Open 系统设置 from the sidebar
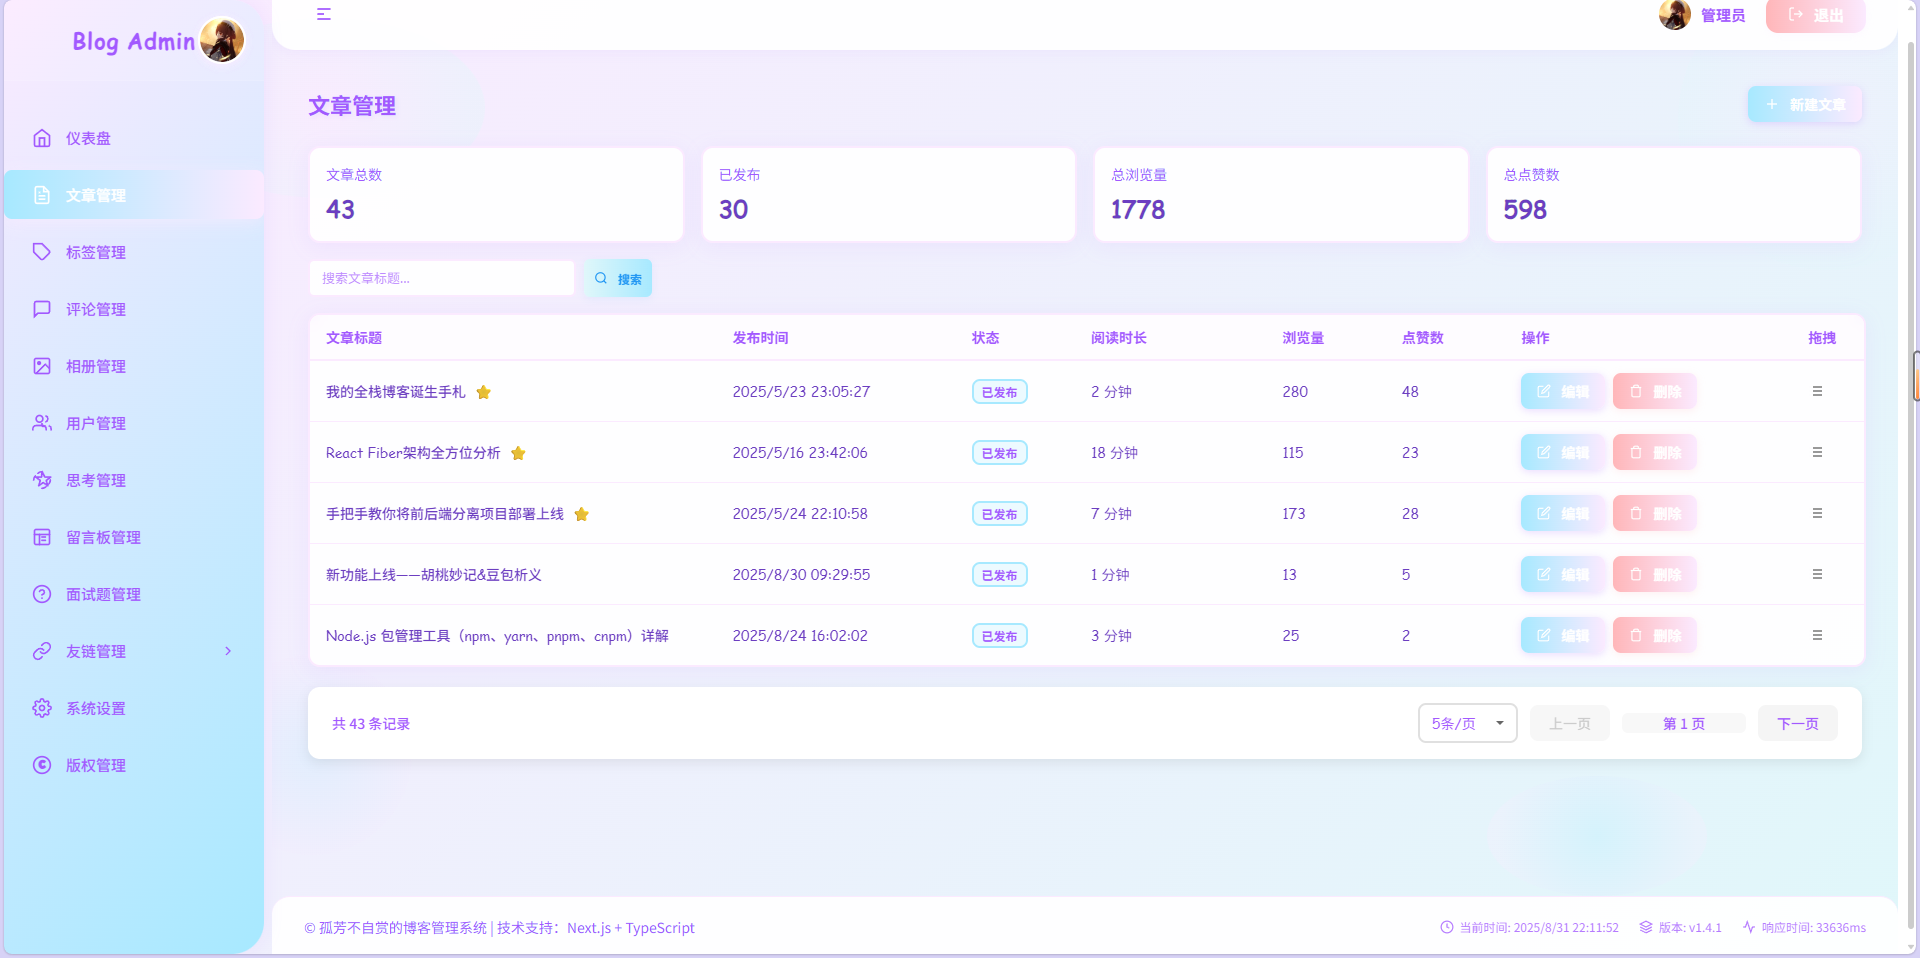1920x958 pixels. [x=96, y=708]
